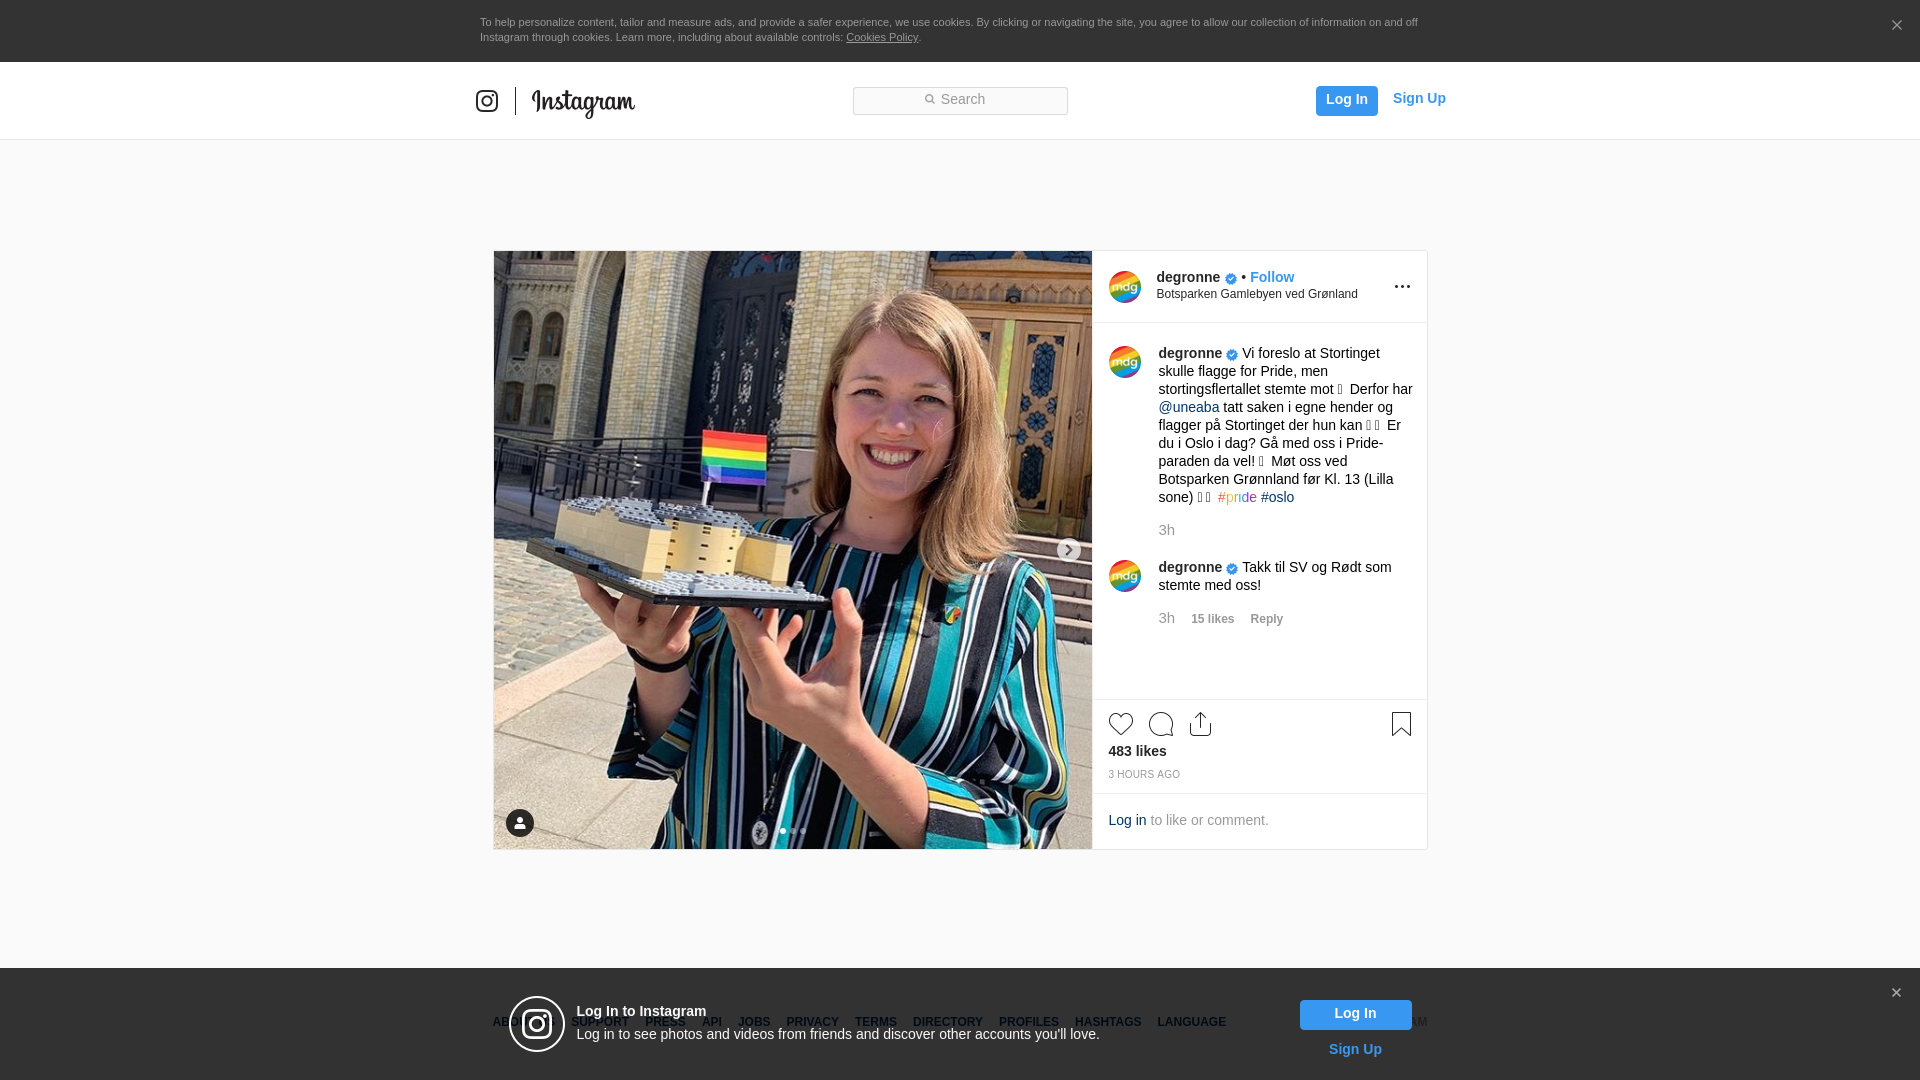The height and width of the screenshot is (1080, 1920).
Task: Click the top Log In button
Action: pos(1347,100)
